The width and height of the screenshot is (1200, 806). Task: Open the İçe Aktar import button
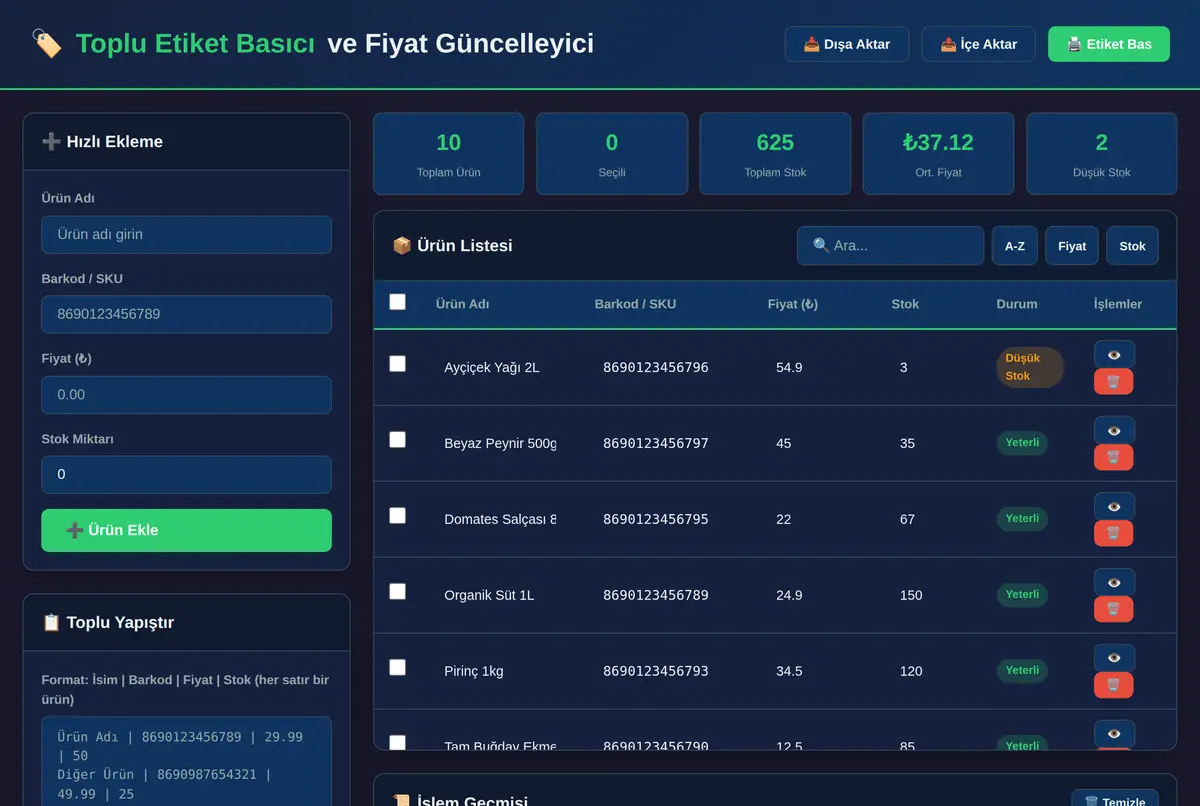[978, 44]
